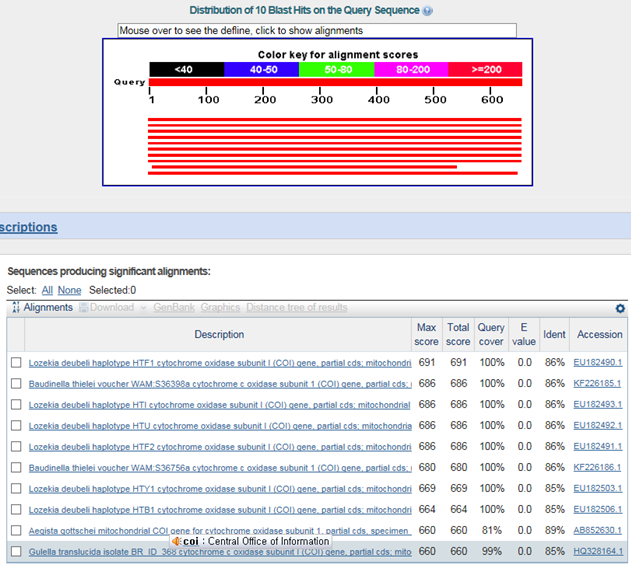Image resolution: width=631 pixels, height=567 pixels.
Task: Open accession AB852630.1
Action: click(598, 530)
